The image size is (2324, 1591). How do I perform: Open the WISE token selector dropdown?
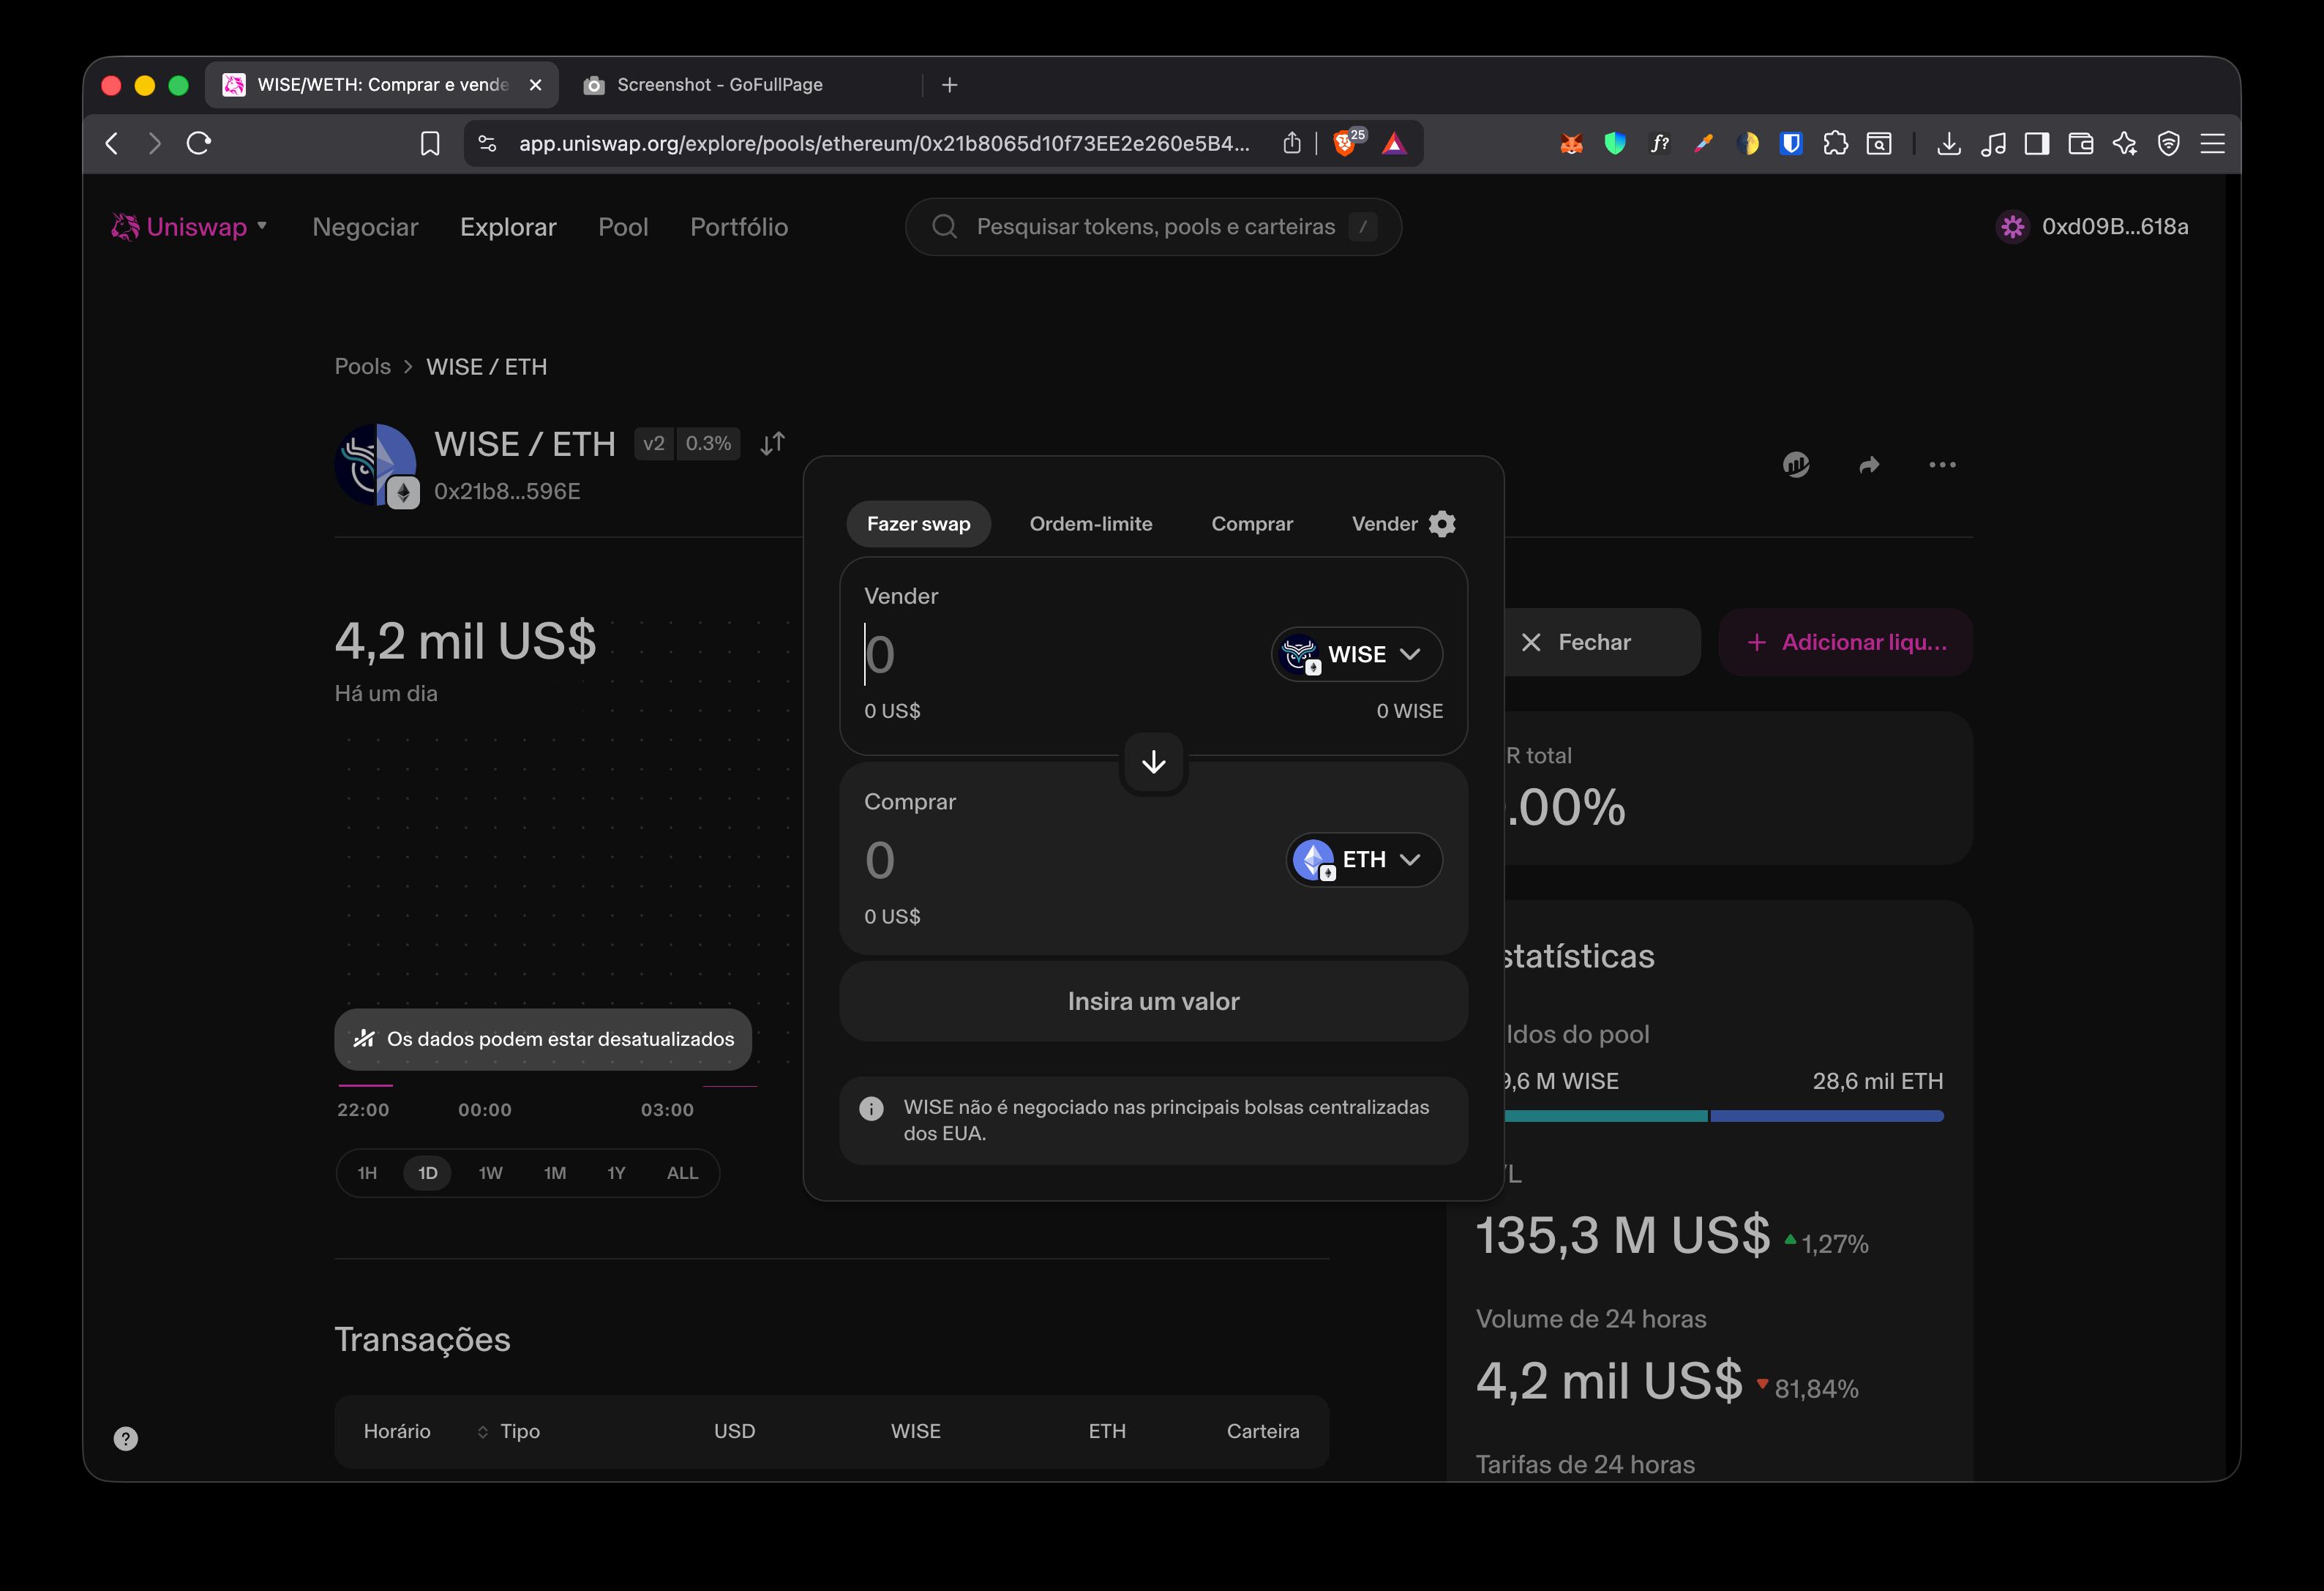click(x=1357, y=654)
